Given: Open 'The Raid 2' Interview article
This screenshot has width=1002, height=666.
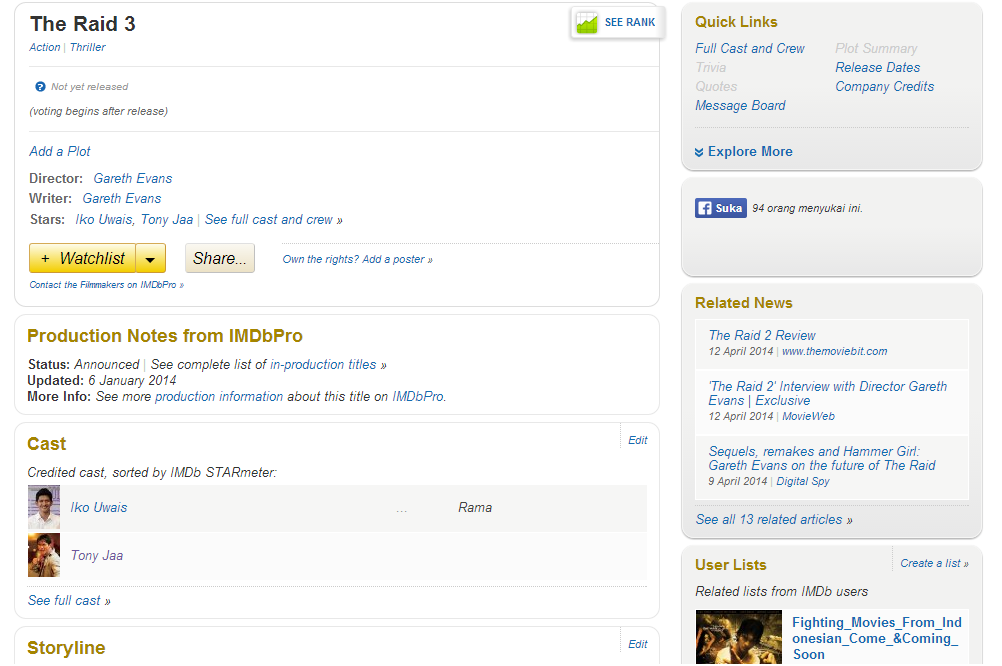Looking at the screenshot, I should click(x=828, y=394).
